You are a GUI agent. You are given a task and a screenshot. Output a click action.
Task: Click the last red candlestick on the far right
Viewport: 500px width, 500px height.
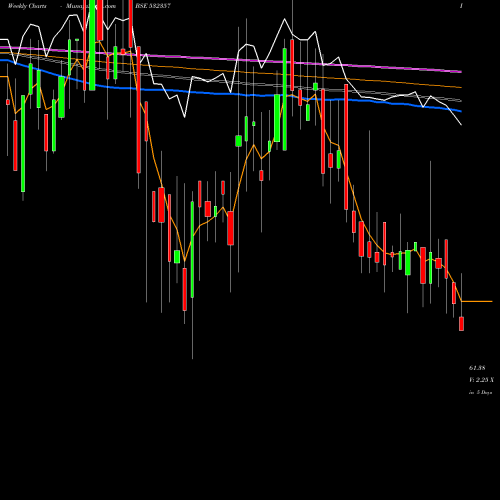(461, 324)
